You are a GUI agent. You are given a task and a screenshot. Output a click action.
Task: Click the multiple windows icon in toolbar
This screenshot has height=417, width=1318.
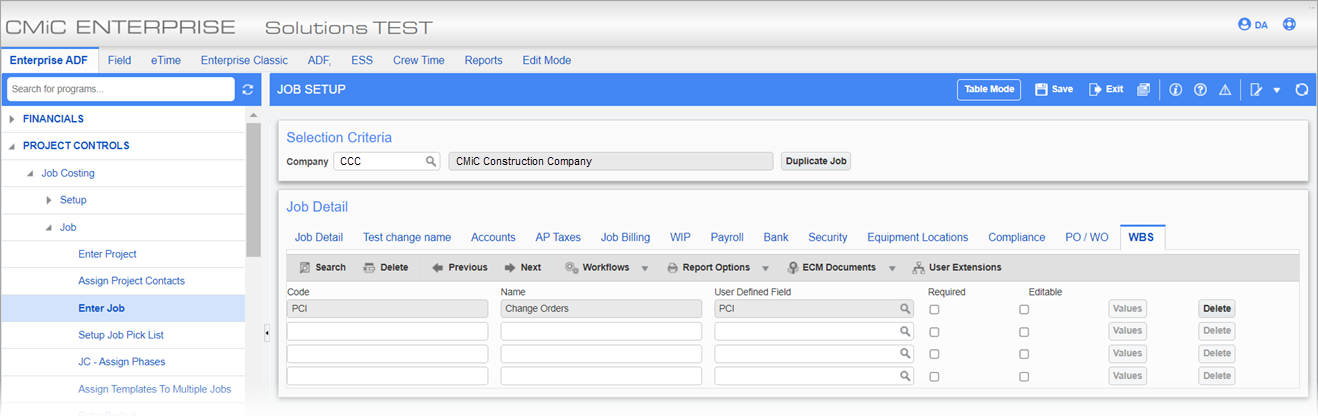(1144, 89)
